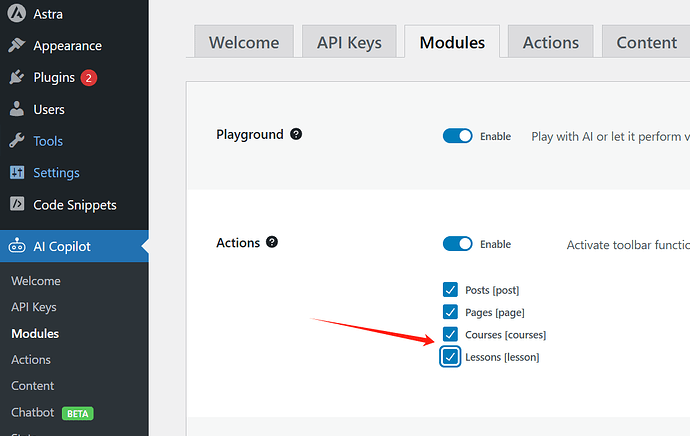The height and width of the screenshot is (436, 690).
Task: Uncheck the Courses [courses] checkbox
Action: coord(450,334)
